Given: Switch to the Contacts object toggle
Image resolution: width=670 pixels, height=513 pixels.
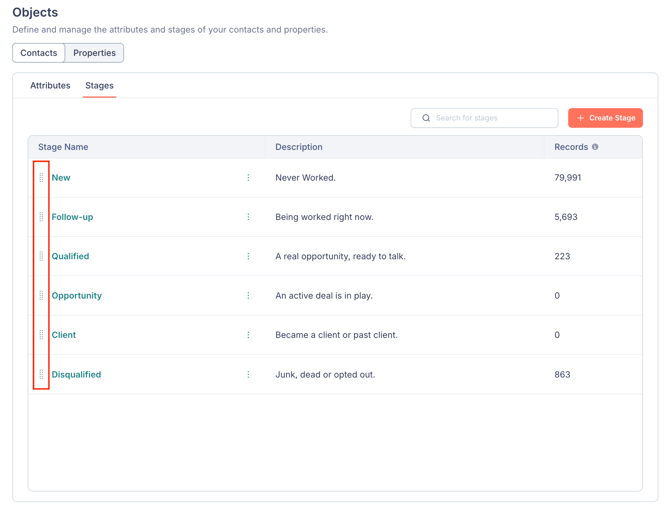Looking at the screenshot, I should pyautogui.click(x=38, y=53).
